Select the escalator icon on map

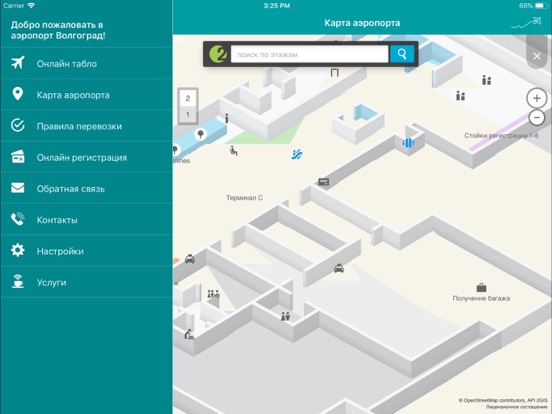[x=297, y=154]
